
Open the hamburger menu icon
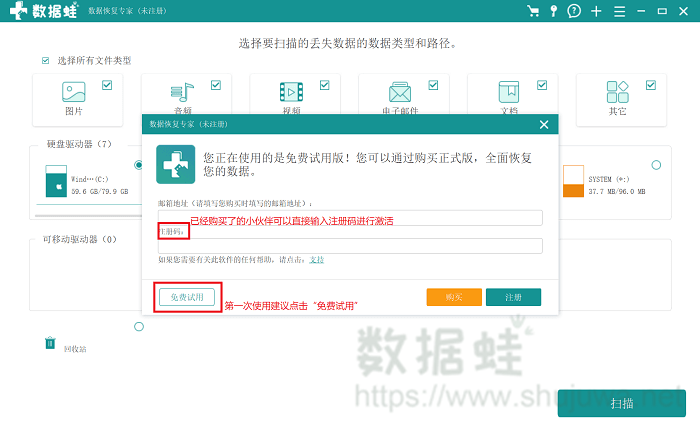(x=619, y=11)
